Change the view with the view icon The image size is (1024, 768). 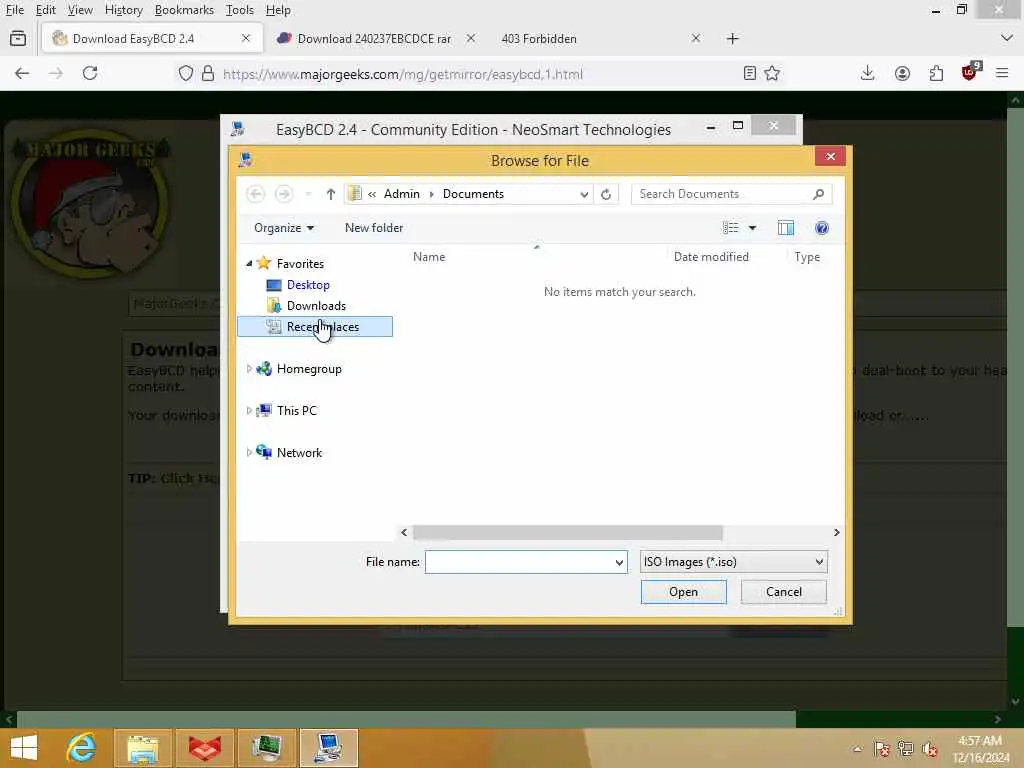pyautogui.click(x=730, y=228)
